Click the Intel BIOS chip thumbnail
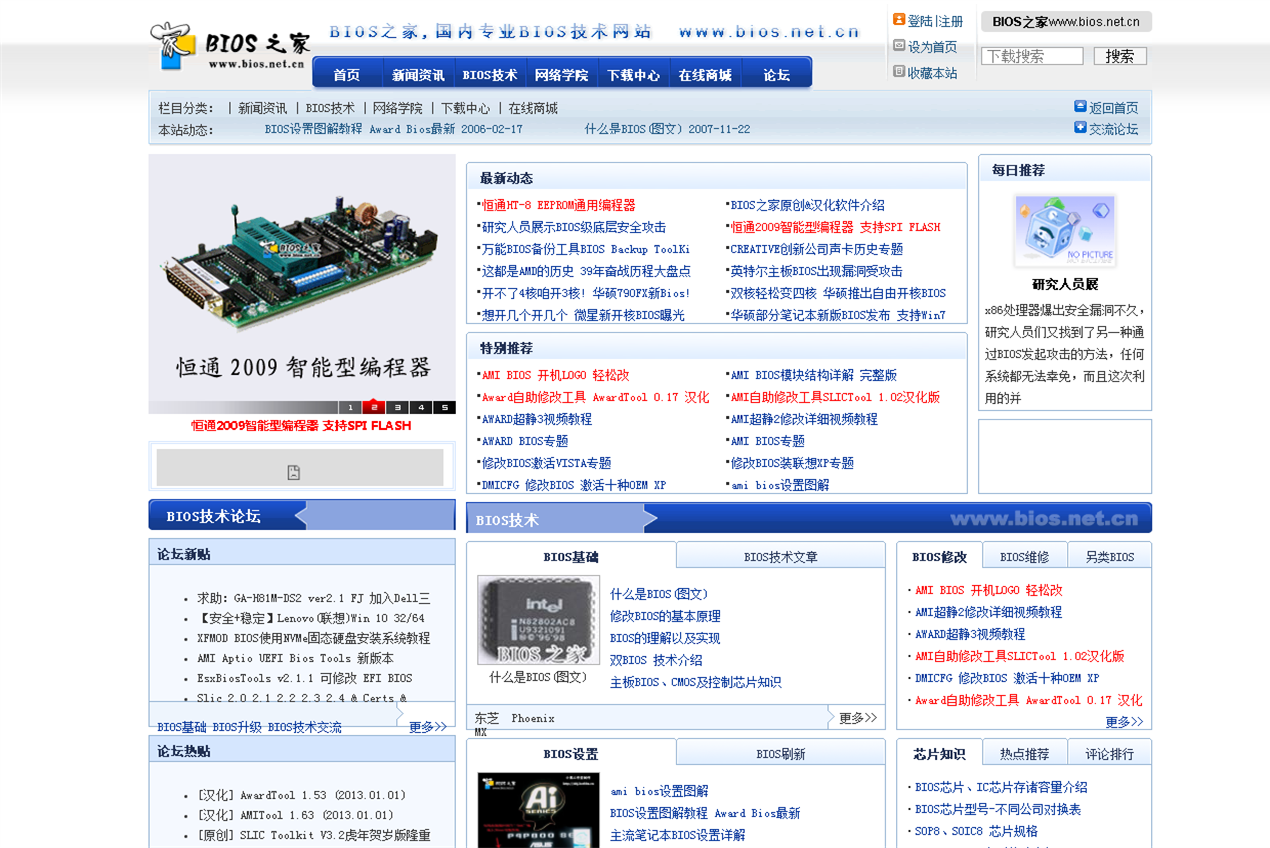The height and width of the screenshot is (848, 1270). pos(538,620)
